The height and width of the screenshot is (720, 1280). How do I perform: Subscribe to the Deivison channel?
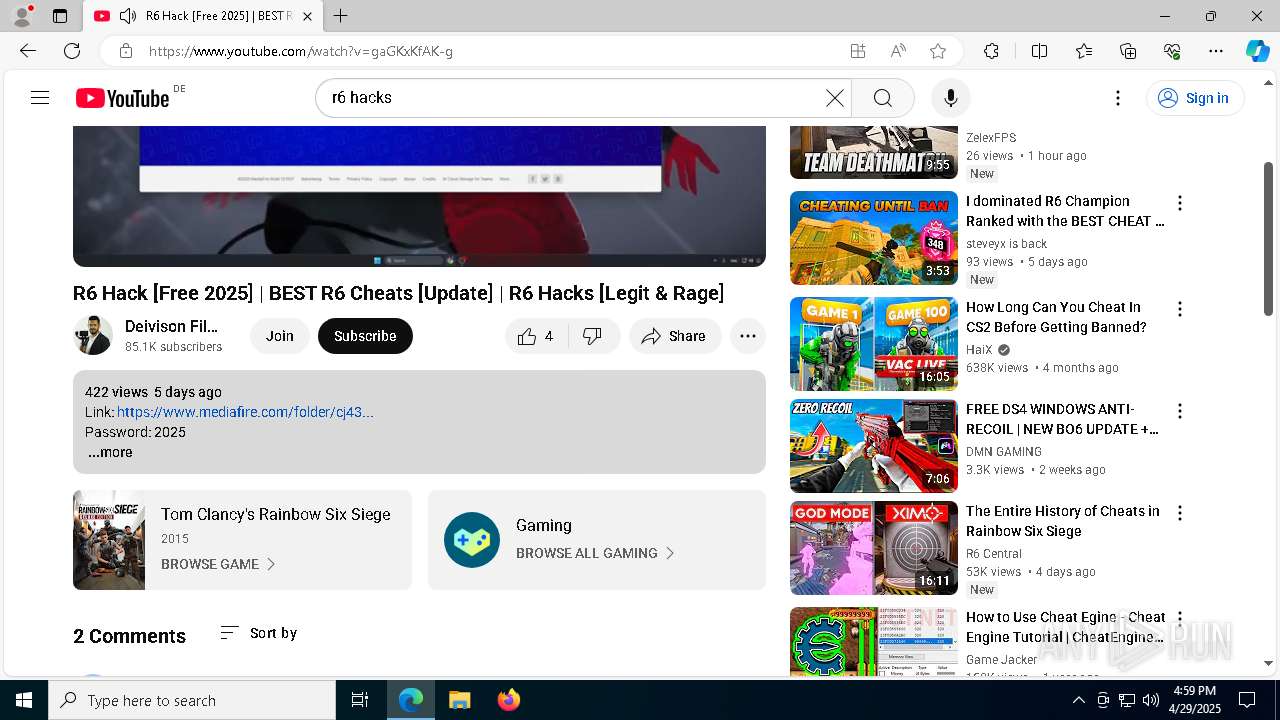(365, 336)
